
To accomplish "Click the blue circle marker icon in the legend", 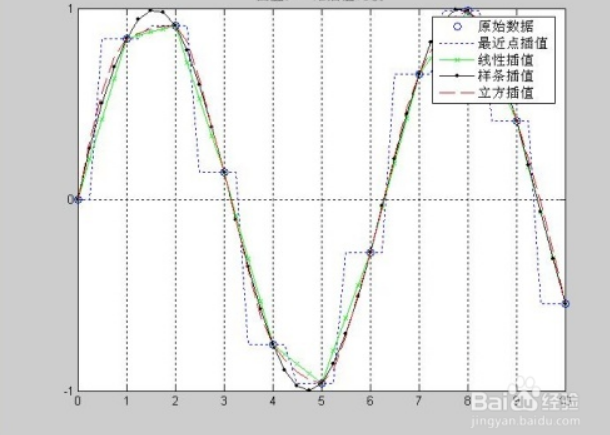I will 458,27.
